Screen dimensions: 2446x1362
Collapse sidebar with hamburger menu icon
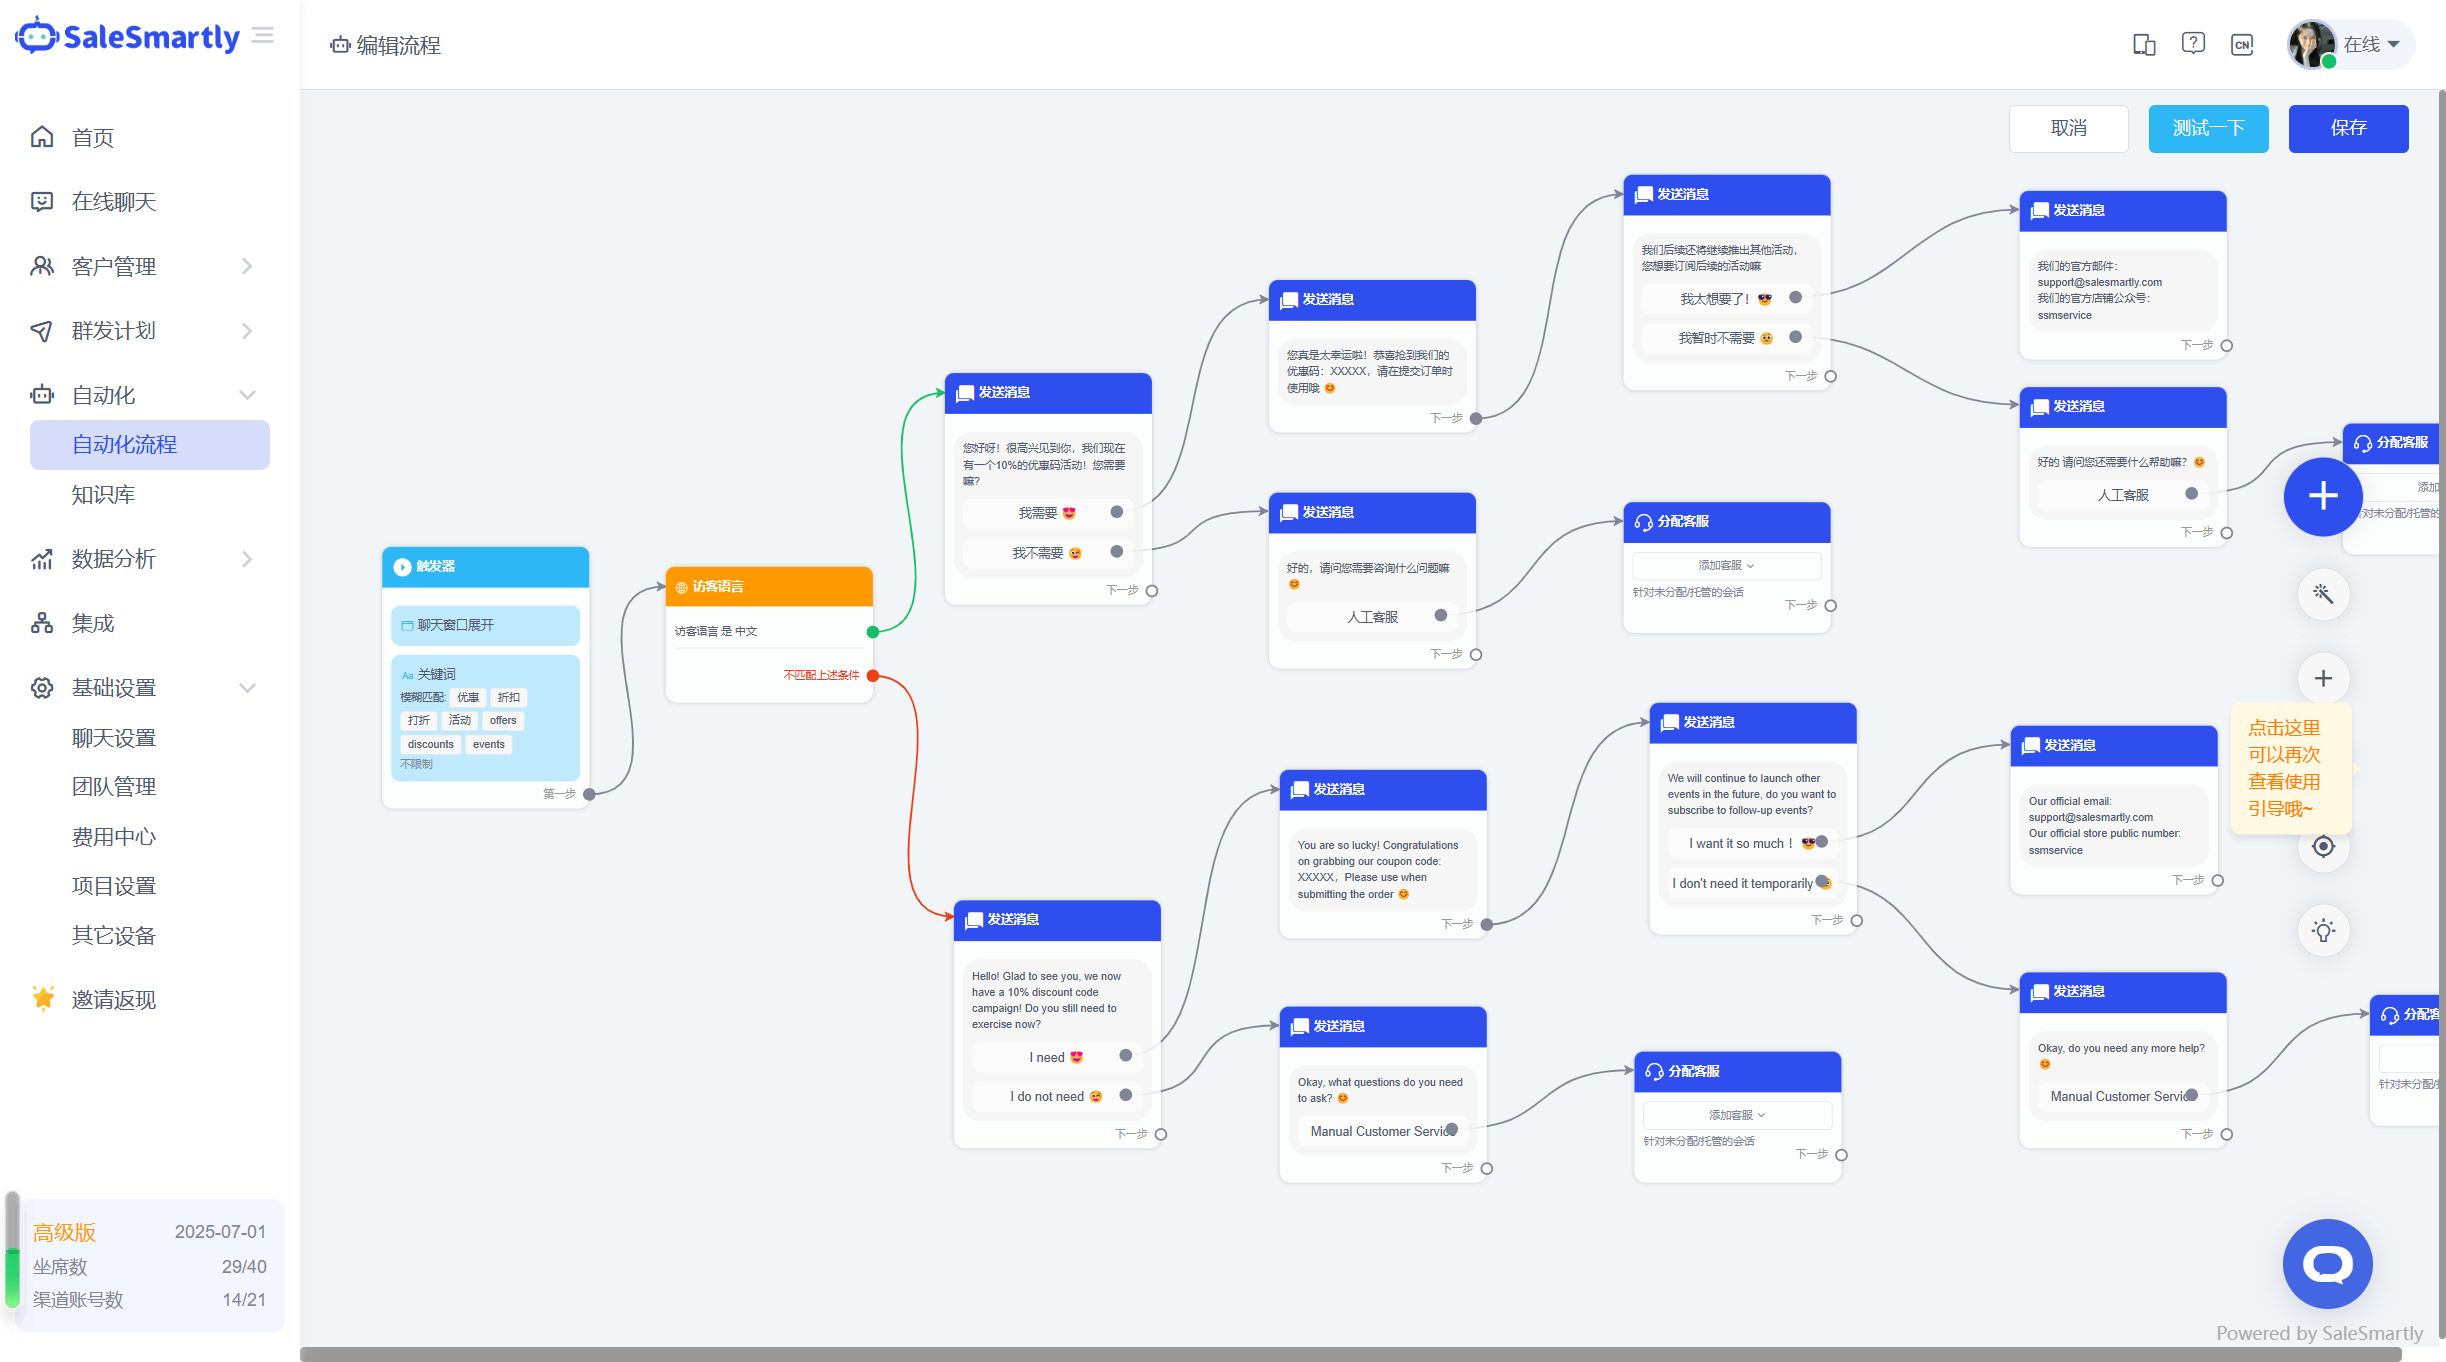pos(263,36)
